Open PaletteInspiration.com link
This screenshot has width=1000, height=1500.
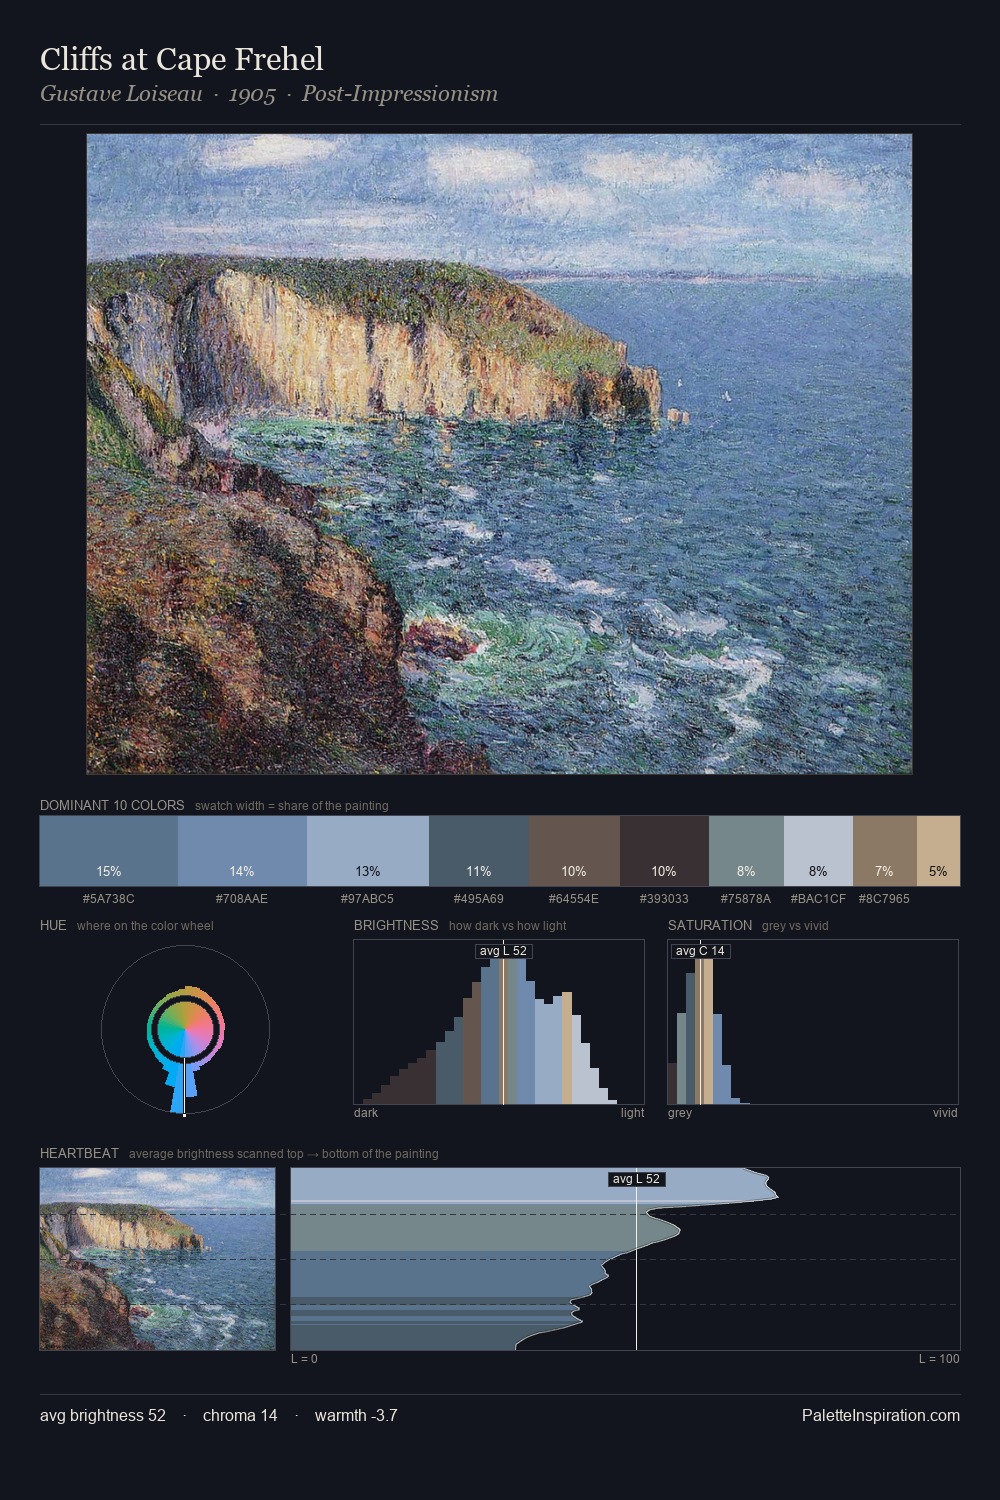tap(881, 1415)
